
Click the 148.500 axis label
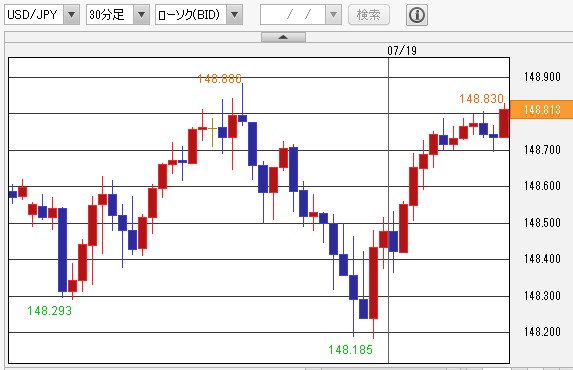point(542,222)
